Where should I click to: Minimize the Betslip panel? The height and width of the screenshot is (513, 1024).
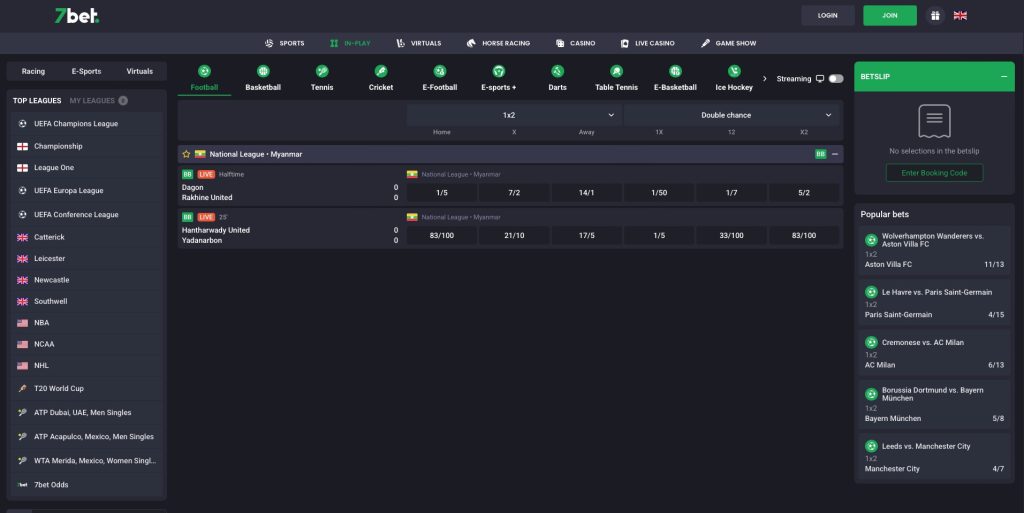(x=1004, y=77)
